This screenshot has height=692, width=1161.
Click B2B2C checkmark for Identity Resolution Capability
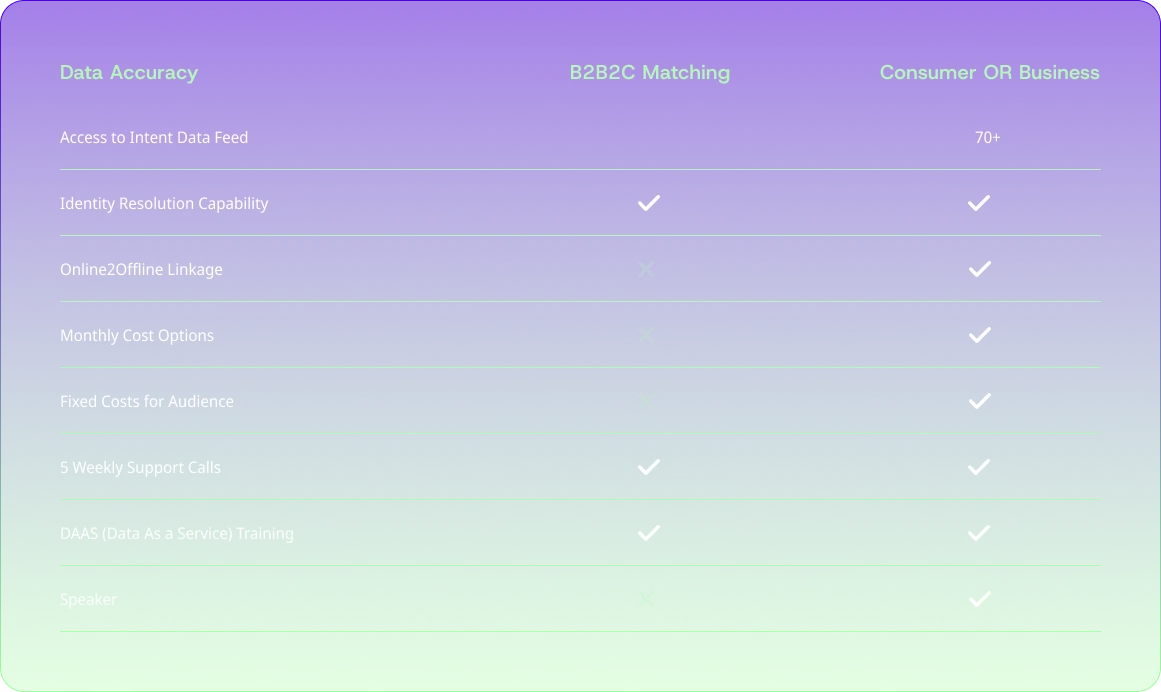(x=649, y=203)
